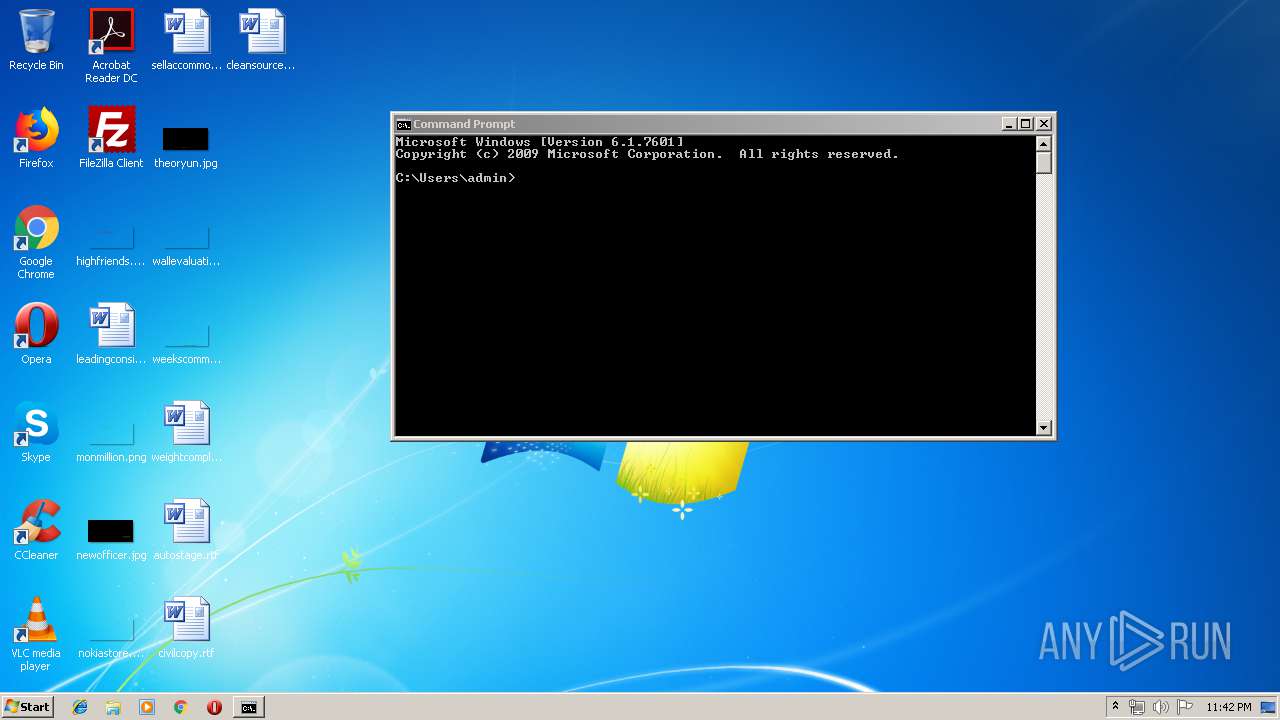
Task: Launch VLC media player shortcut
Action: click(36, 634)
